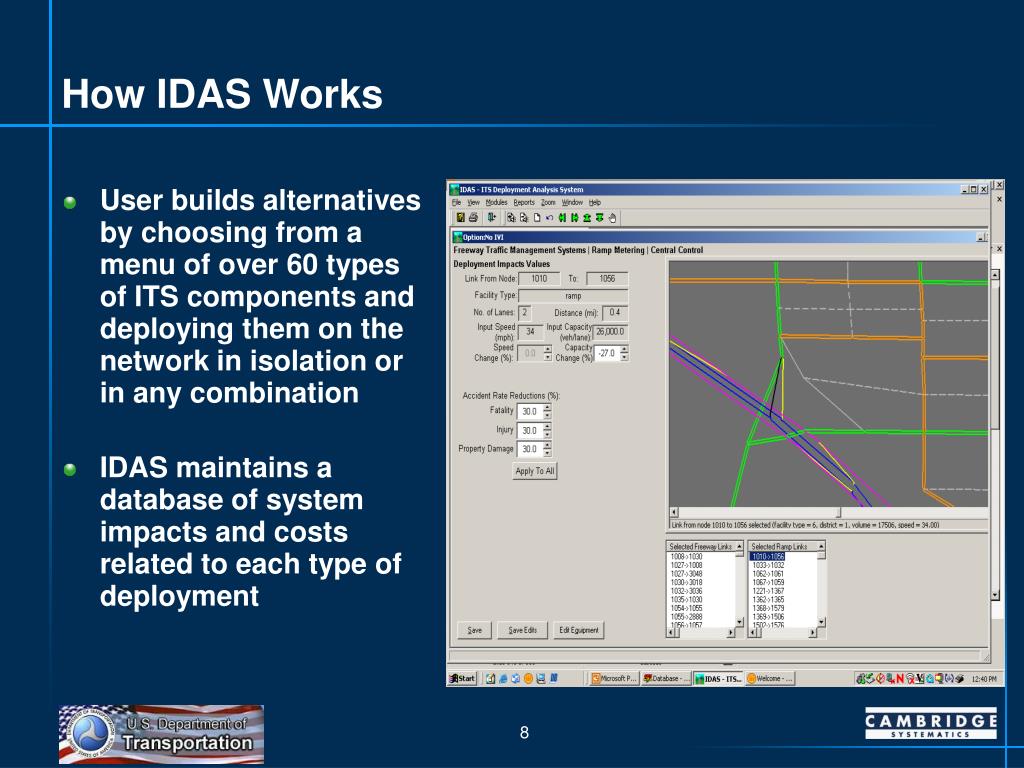This screenshot has width=1024, height=768.
Task: Click the green pan-right arrow icon
Action: tap(575, 218)
